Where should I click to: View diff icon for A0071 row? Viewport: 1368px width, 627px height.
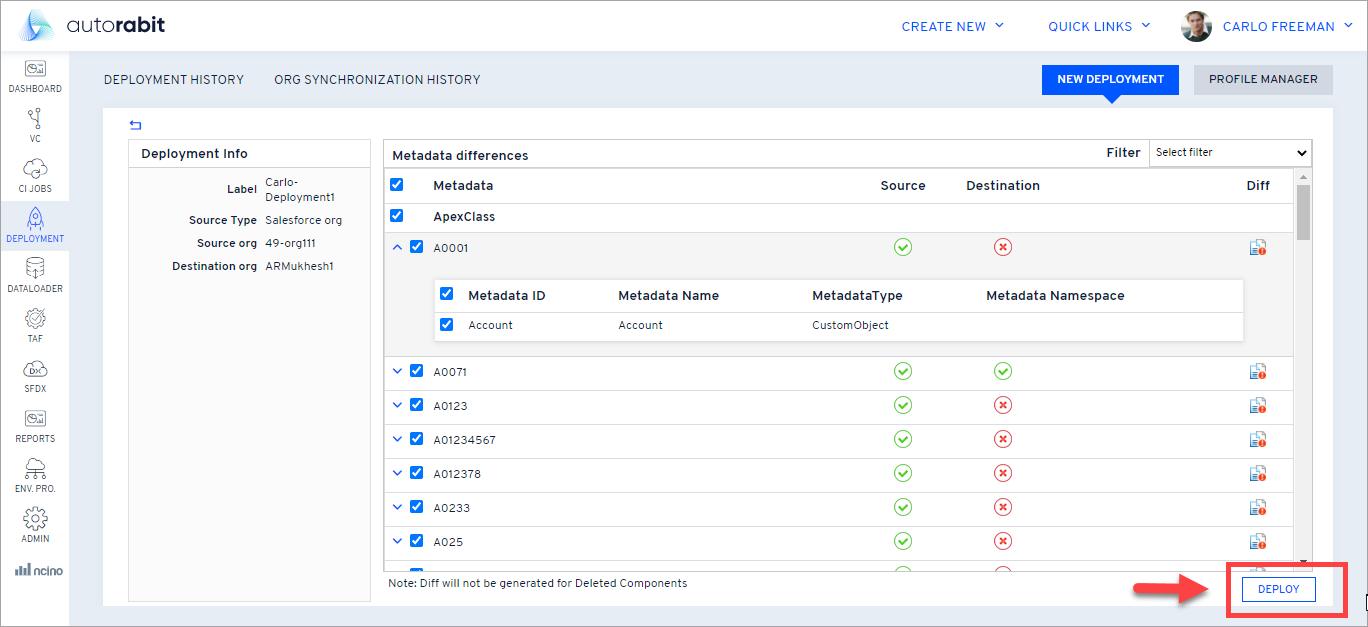pyautogui.click(x=1257, y=372)
